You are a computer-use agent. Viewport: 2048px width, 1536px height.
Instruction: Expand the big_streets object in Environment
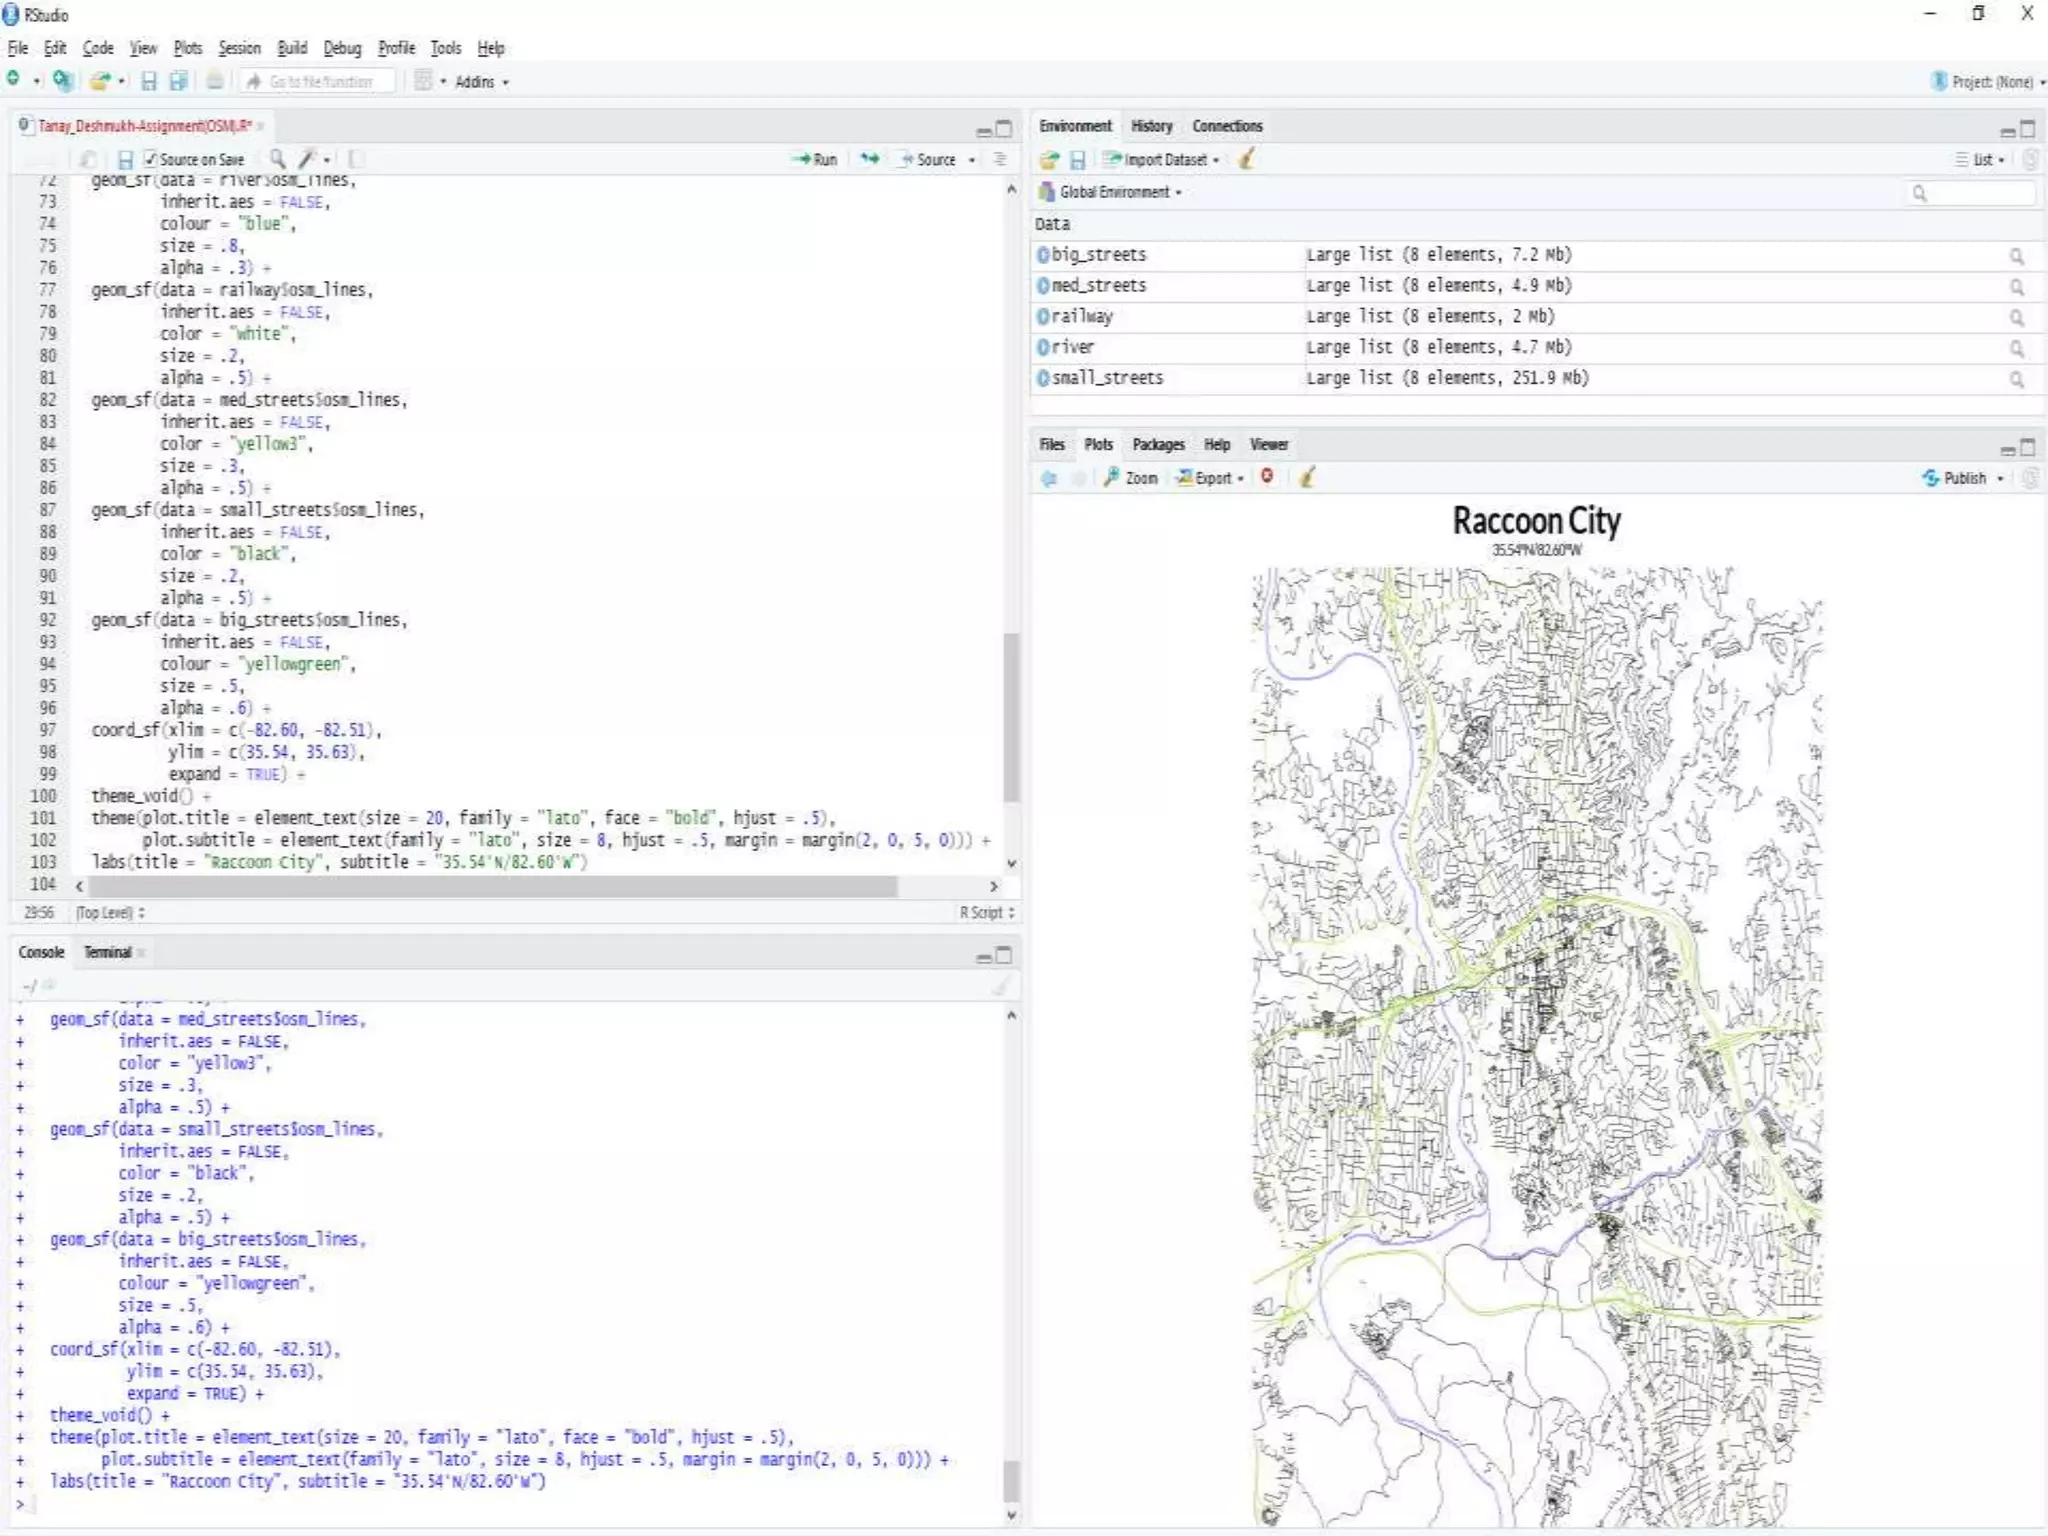point(1043,255)
